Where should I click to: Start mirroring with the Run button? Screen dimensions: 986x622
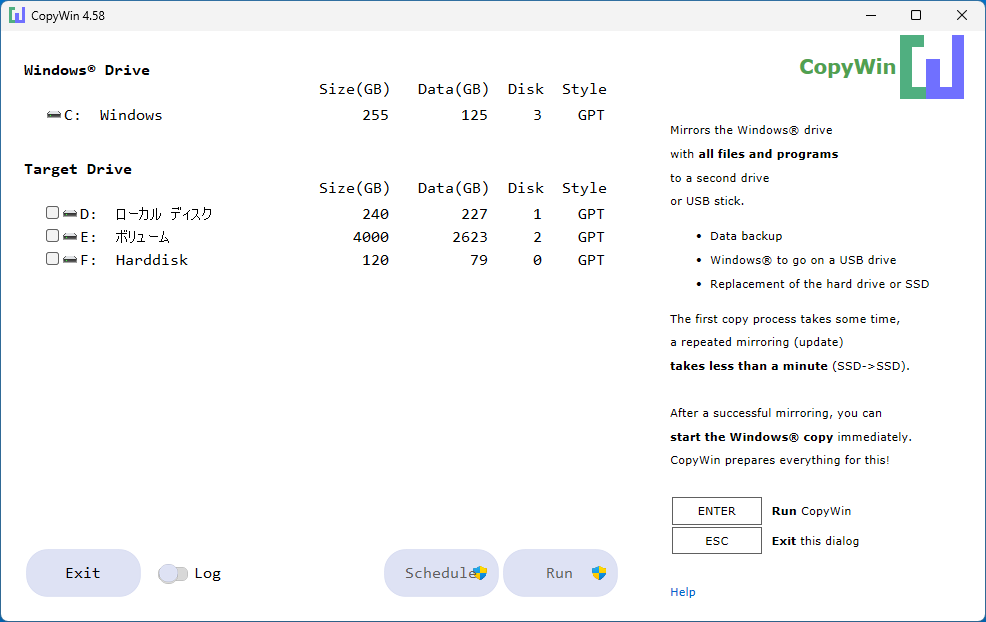coord(560,573)
